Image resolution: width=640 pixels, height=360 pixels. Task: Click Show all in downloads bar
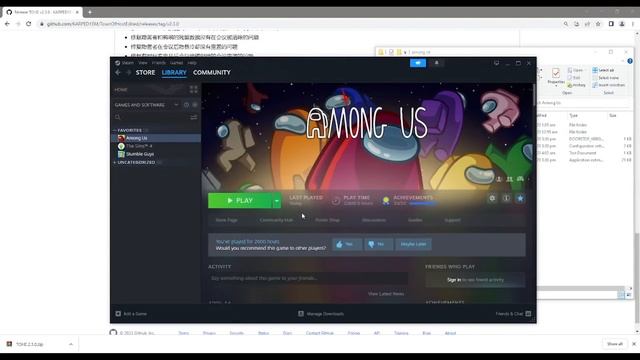pos(615,344)
